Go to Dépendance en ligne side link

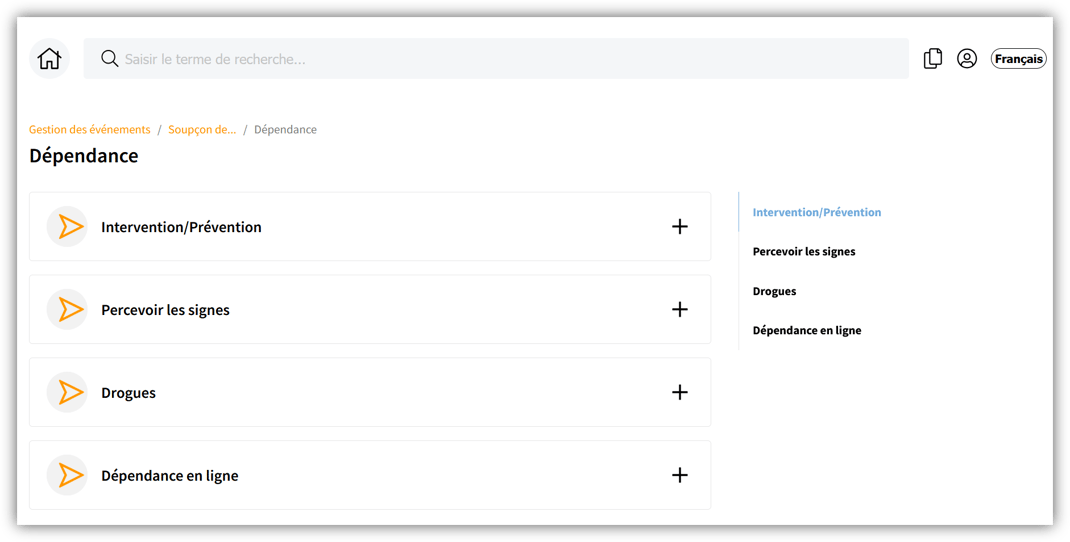(x=807, y=330)
